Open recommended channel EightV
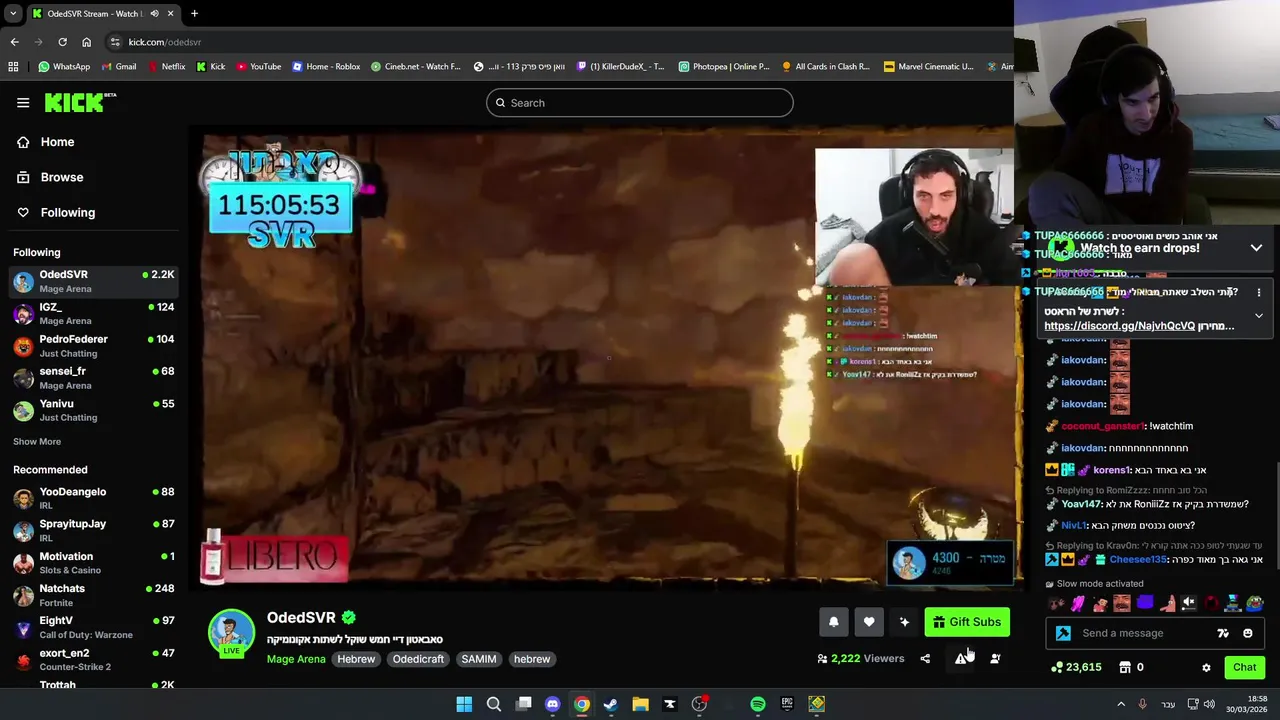 pos(94,627)
